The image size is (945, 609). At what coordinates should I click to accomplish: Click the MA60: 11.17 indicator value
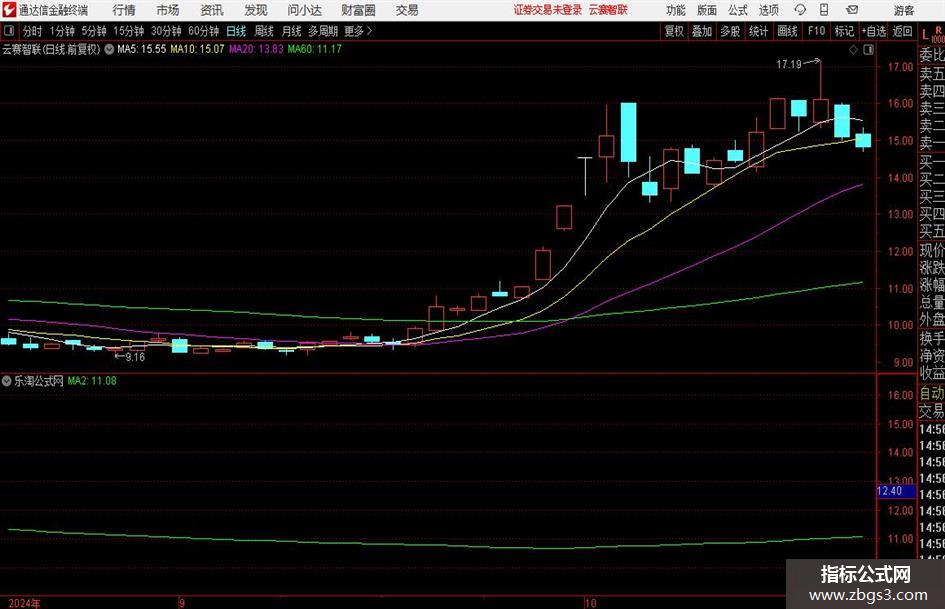[x=315, y=49]
